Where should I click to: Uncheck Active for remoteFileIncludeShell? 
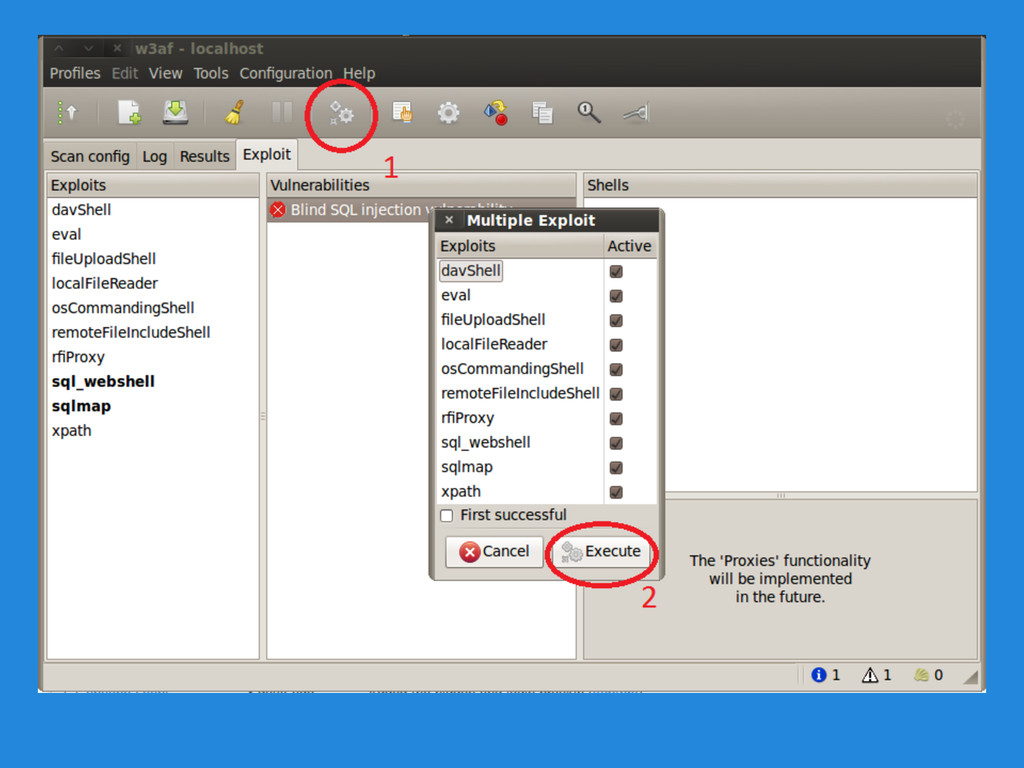click(616, 394)
